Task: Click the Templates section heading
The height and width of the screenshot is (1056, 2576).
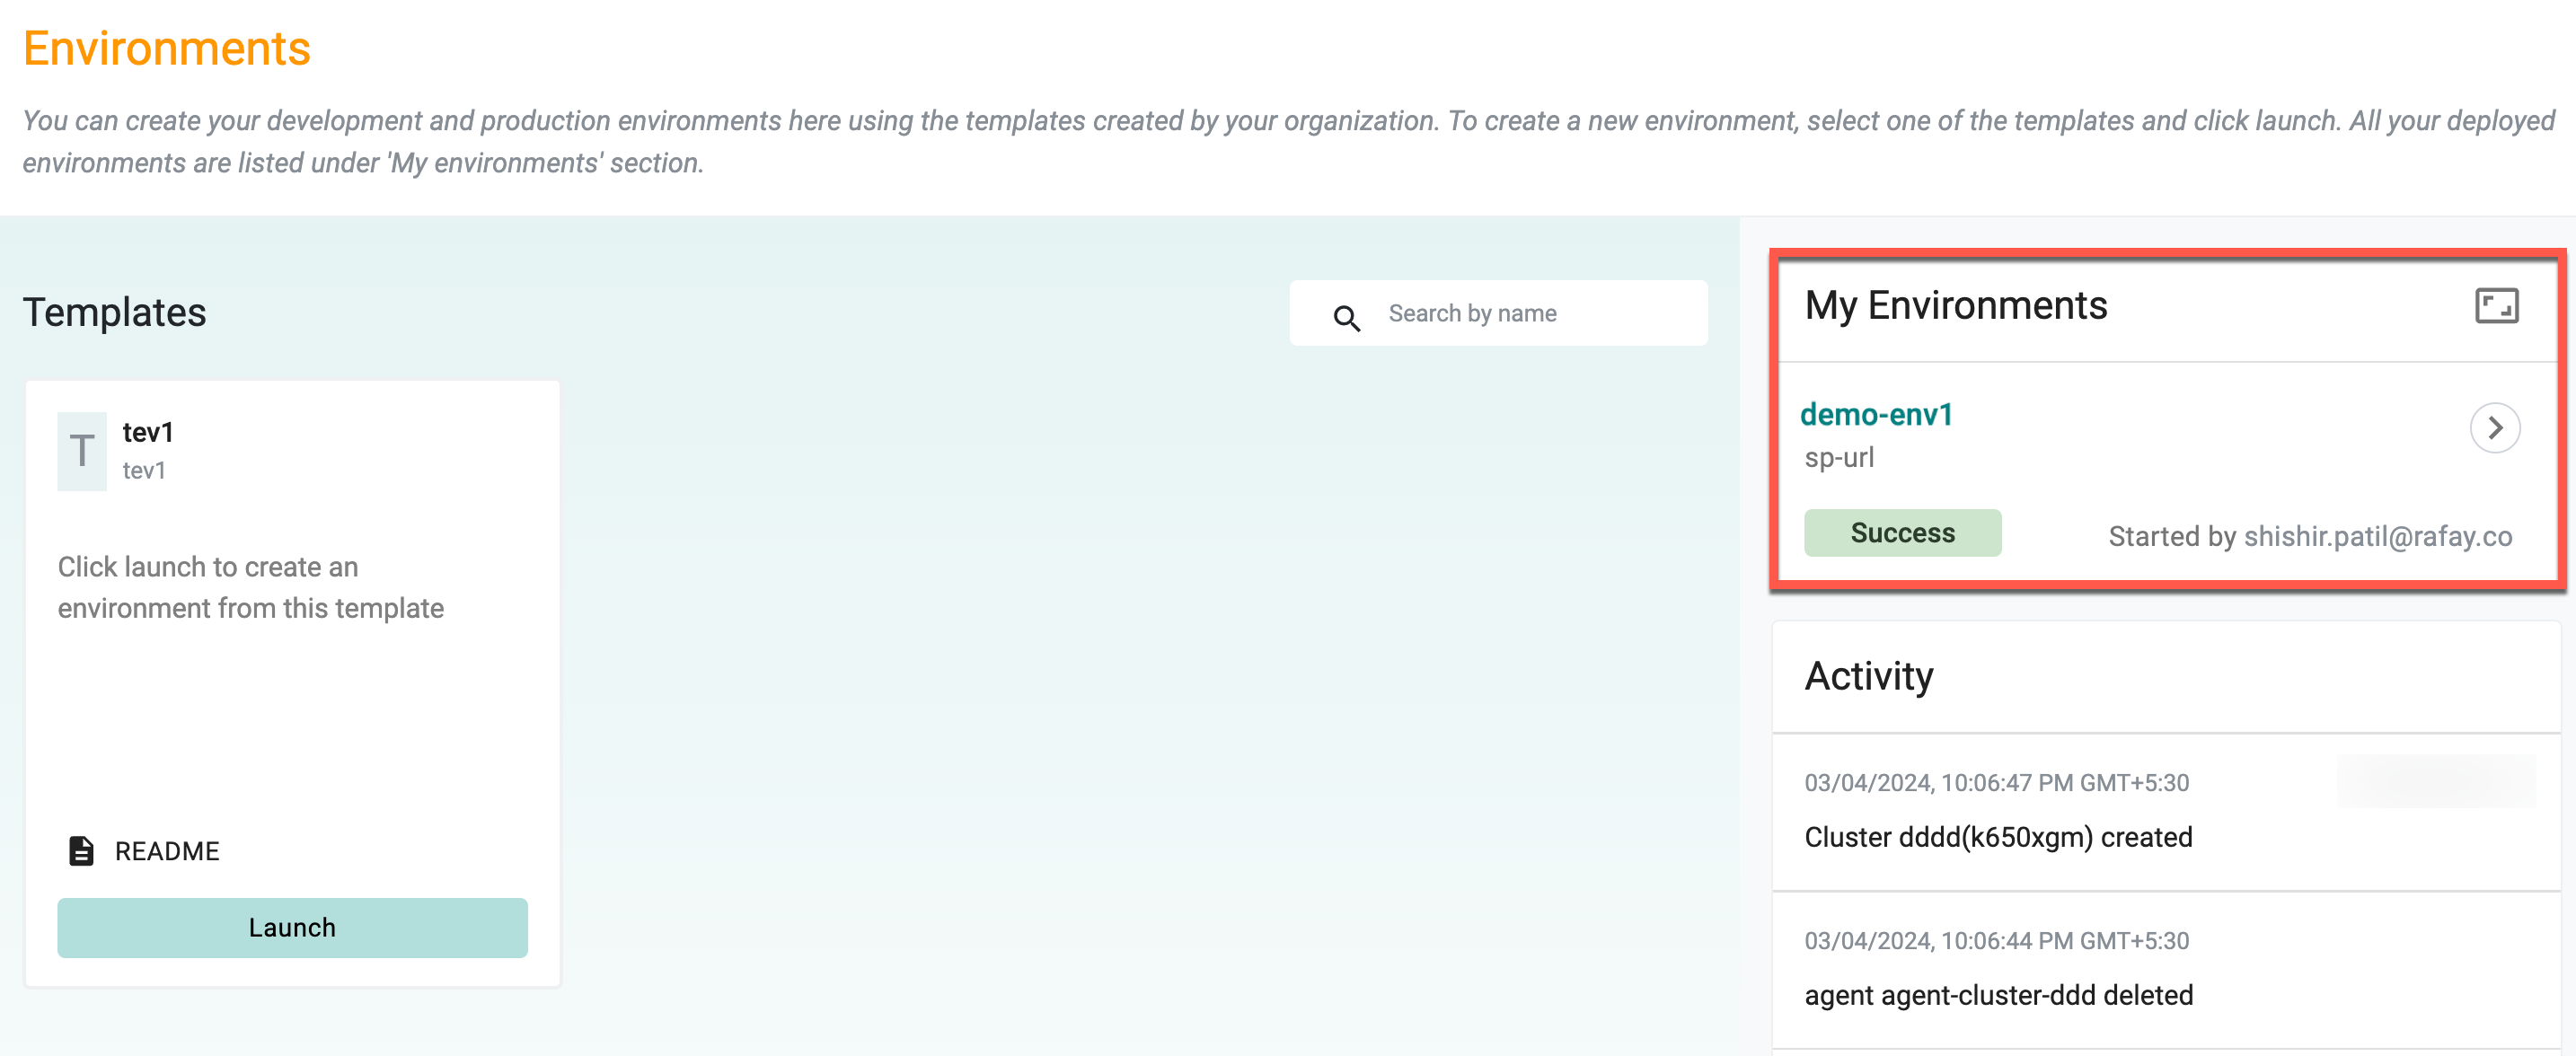Action: click(x=115, y=313)
